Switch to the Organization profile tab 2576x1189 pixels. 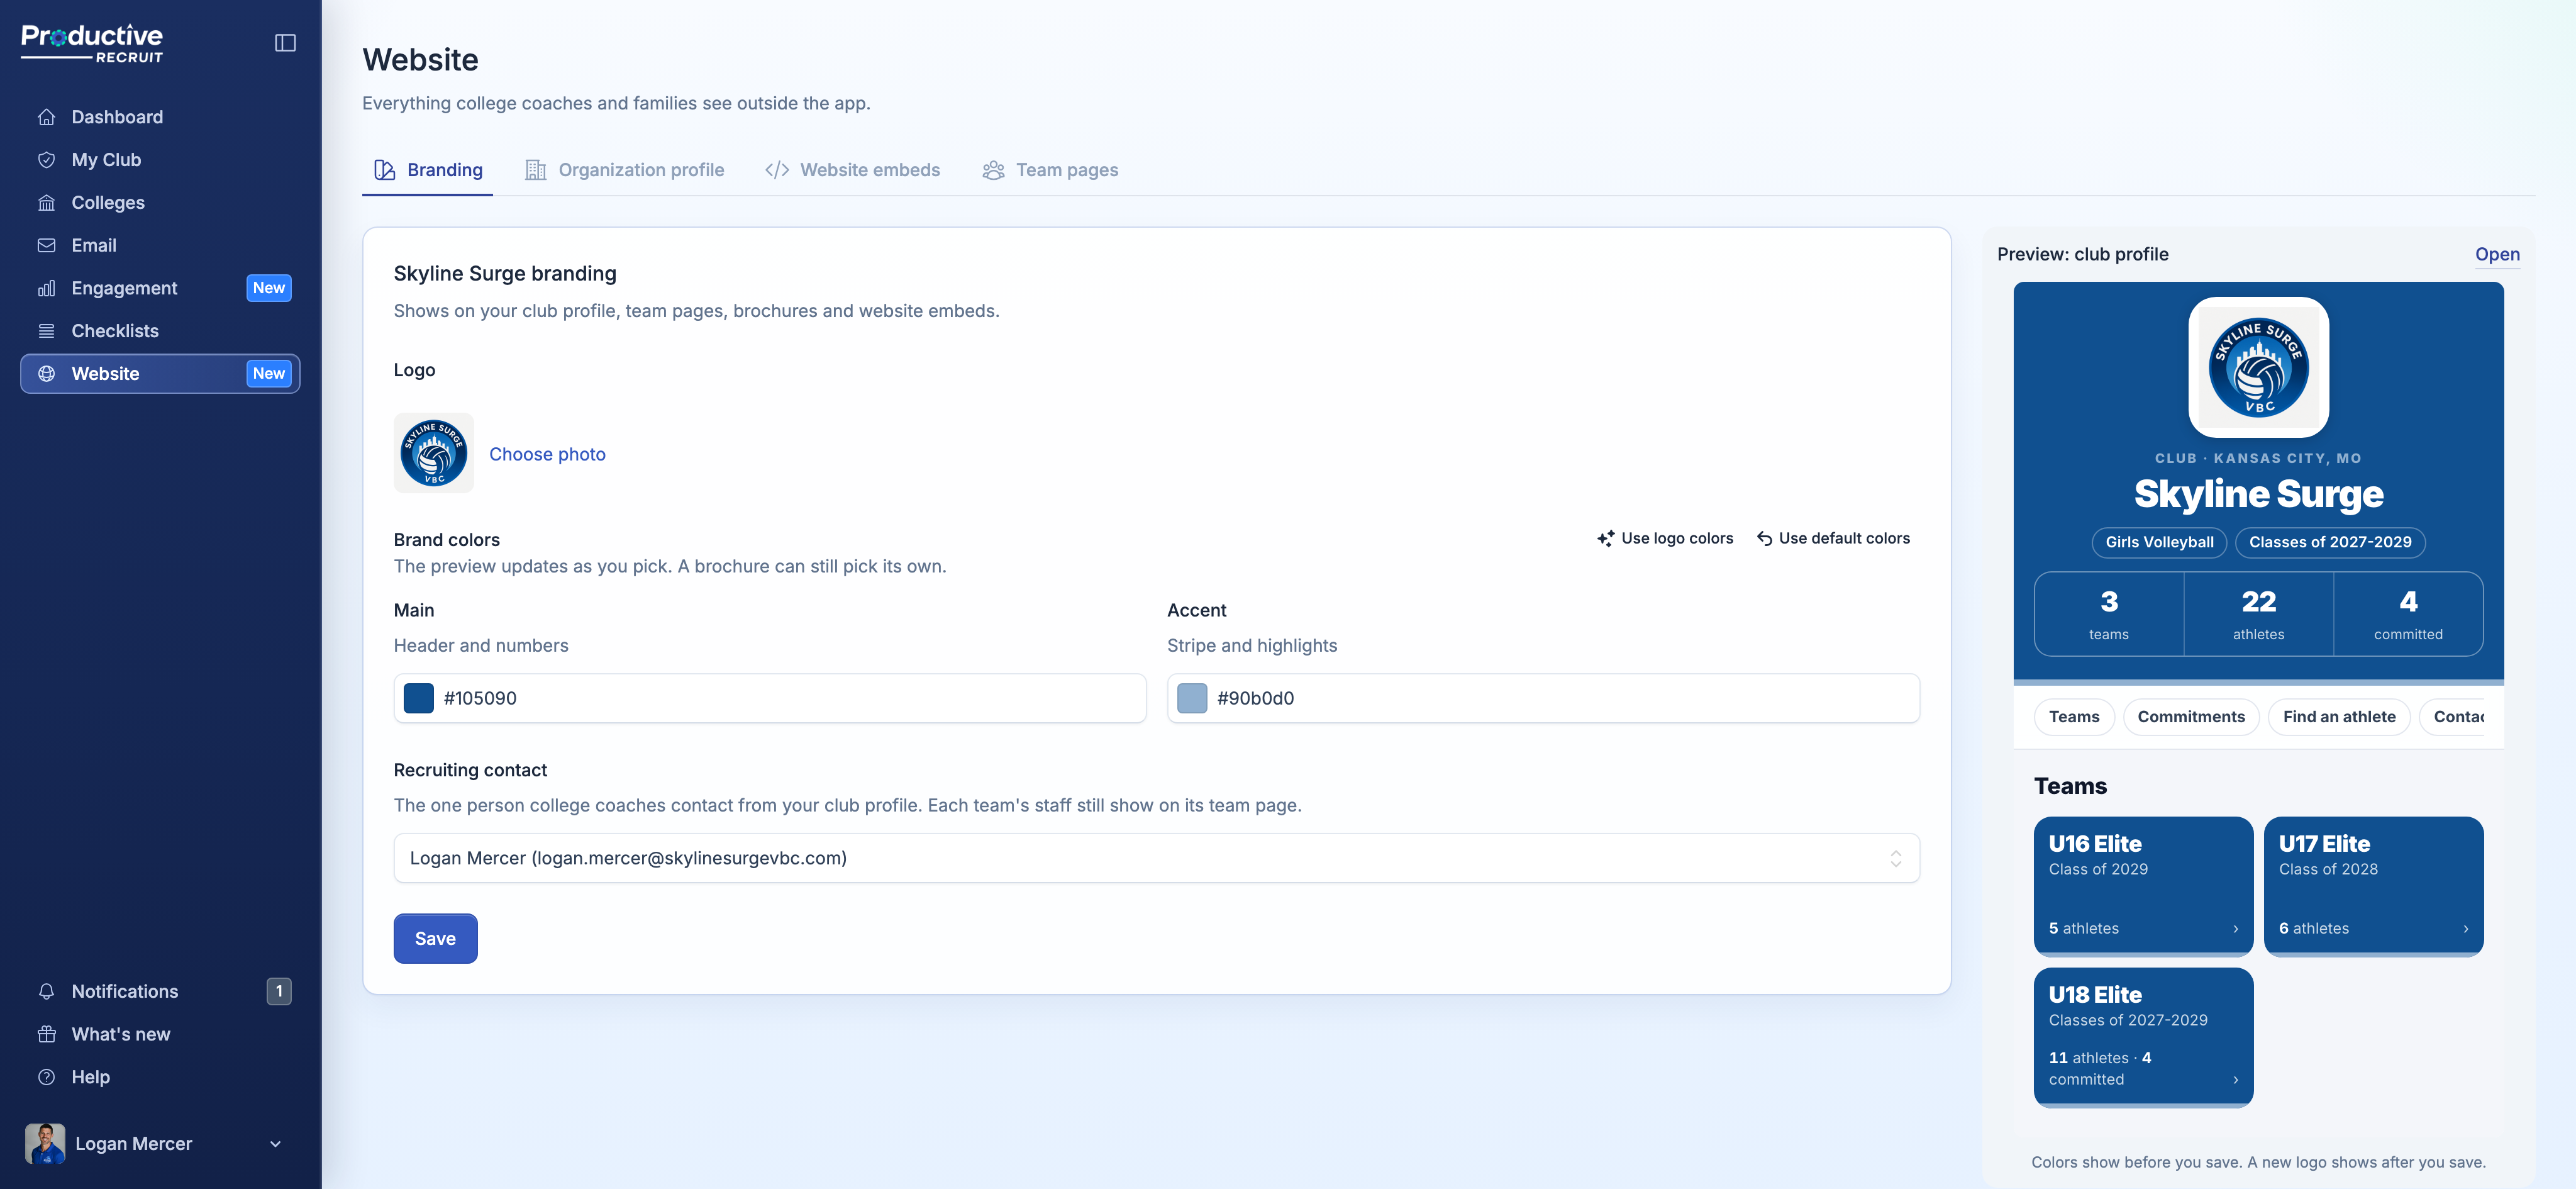(625, 170)
